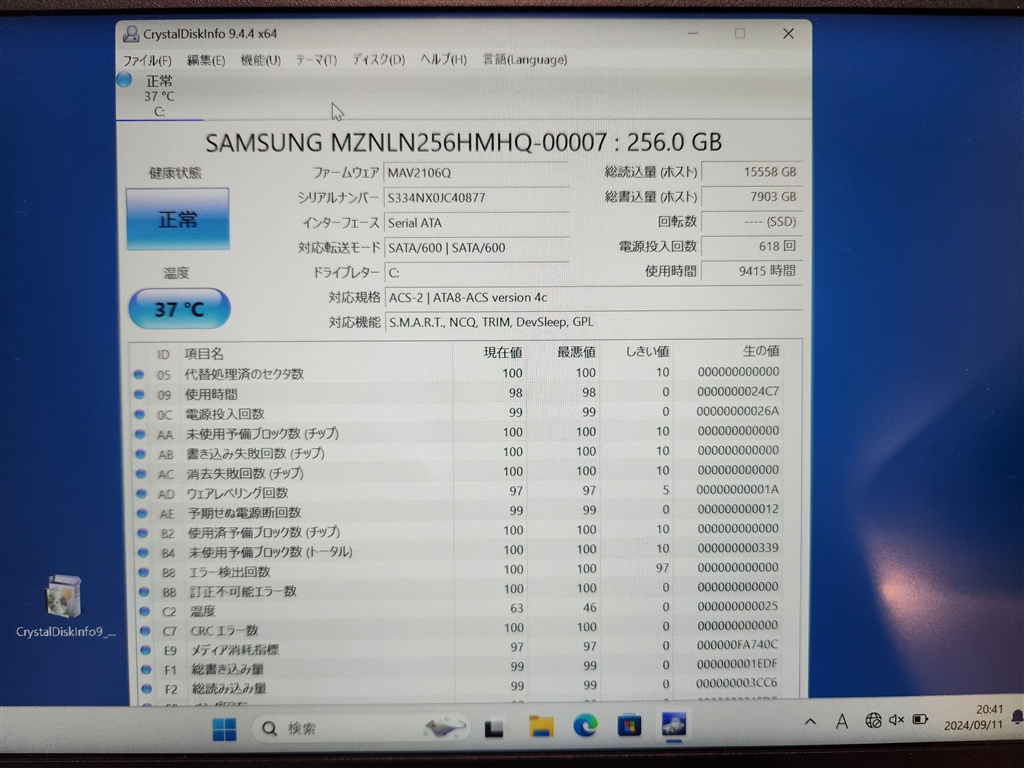Viewport: 1024px width, 768px height.
Task: Click the IME input mode indicator A
Action: coord(842,722)
